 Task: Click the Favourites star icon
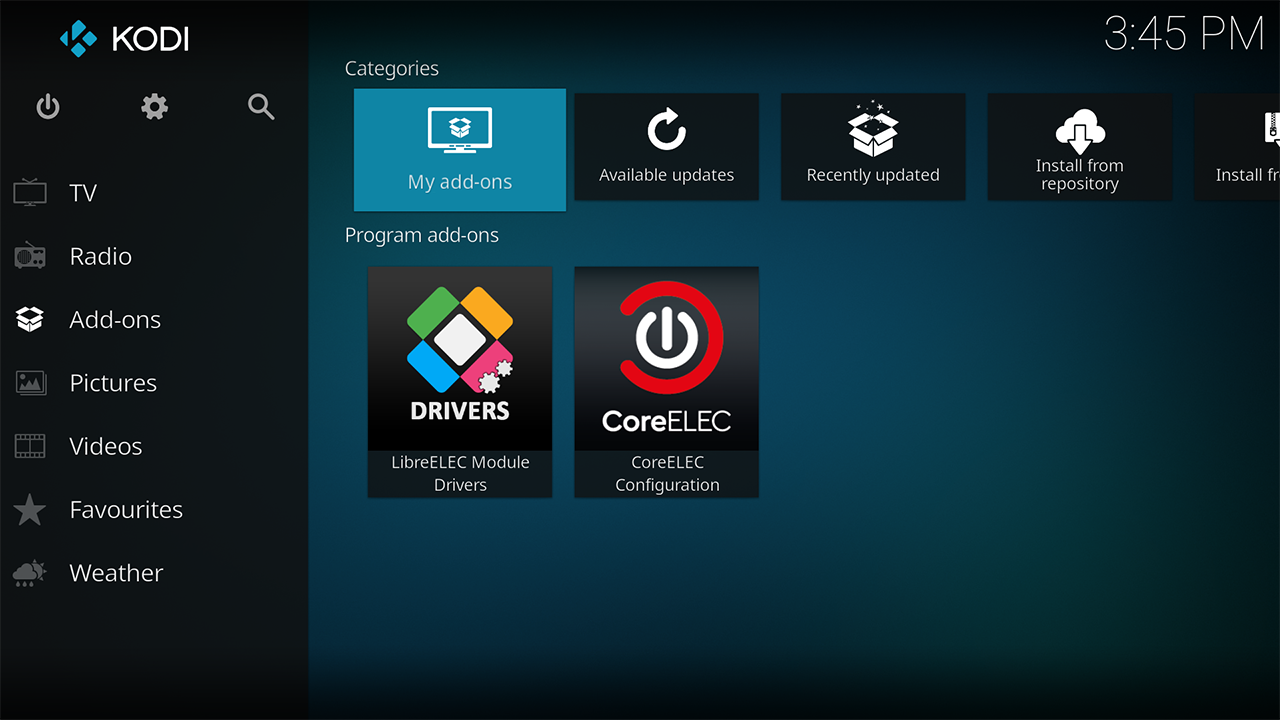(x=30, y=509)
